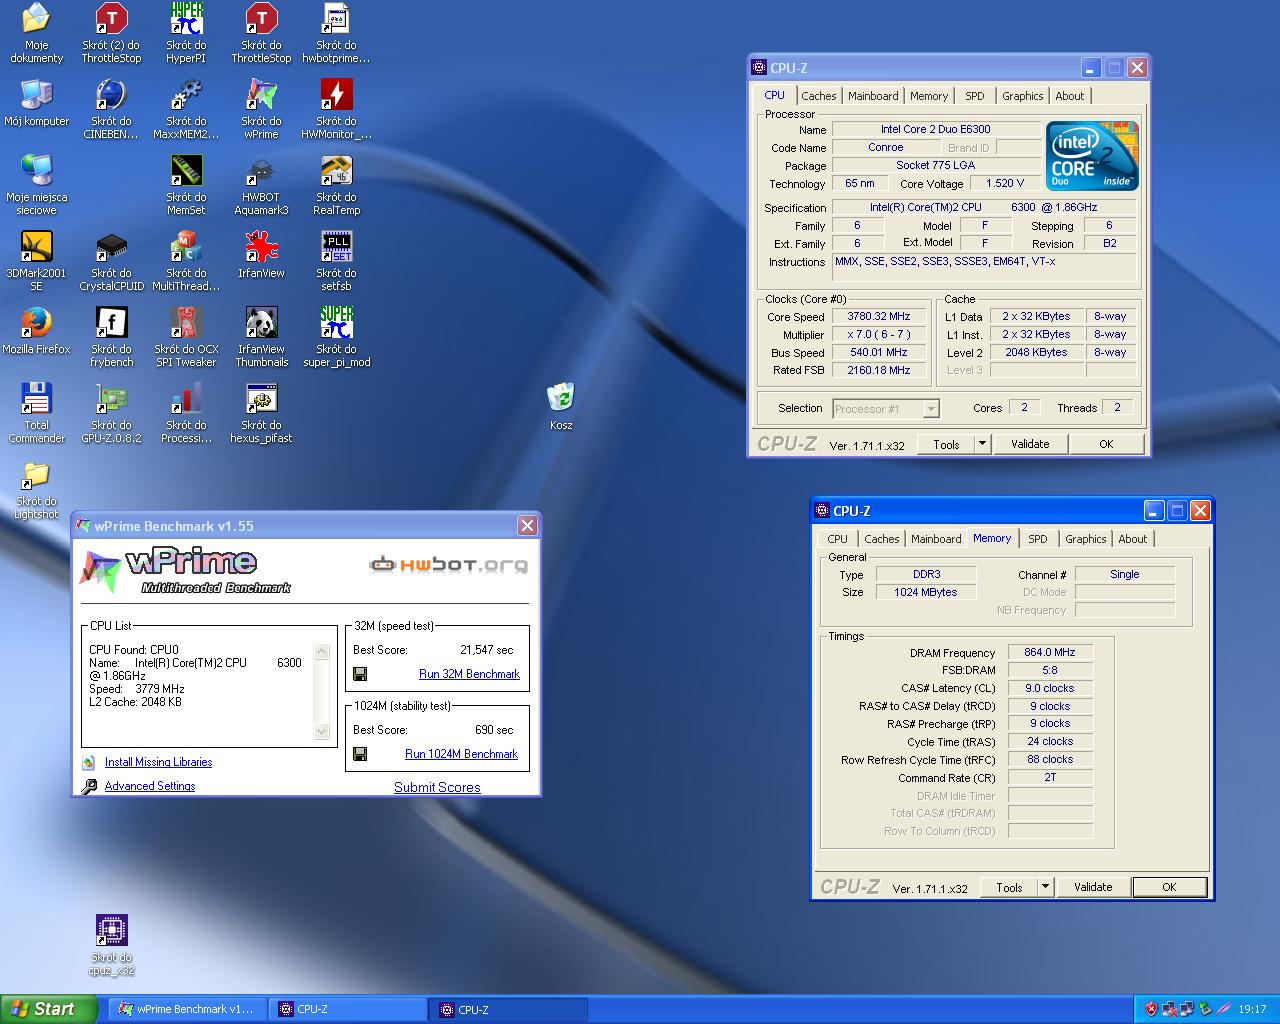Image resolution: width=1280 pixels, height=1024 pixels.
Task: Open the HyperPI shortcut icon
Action: coord(186,18)
